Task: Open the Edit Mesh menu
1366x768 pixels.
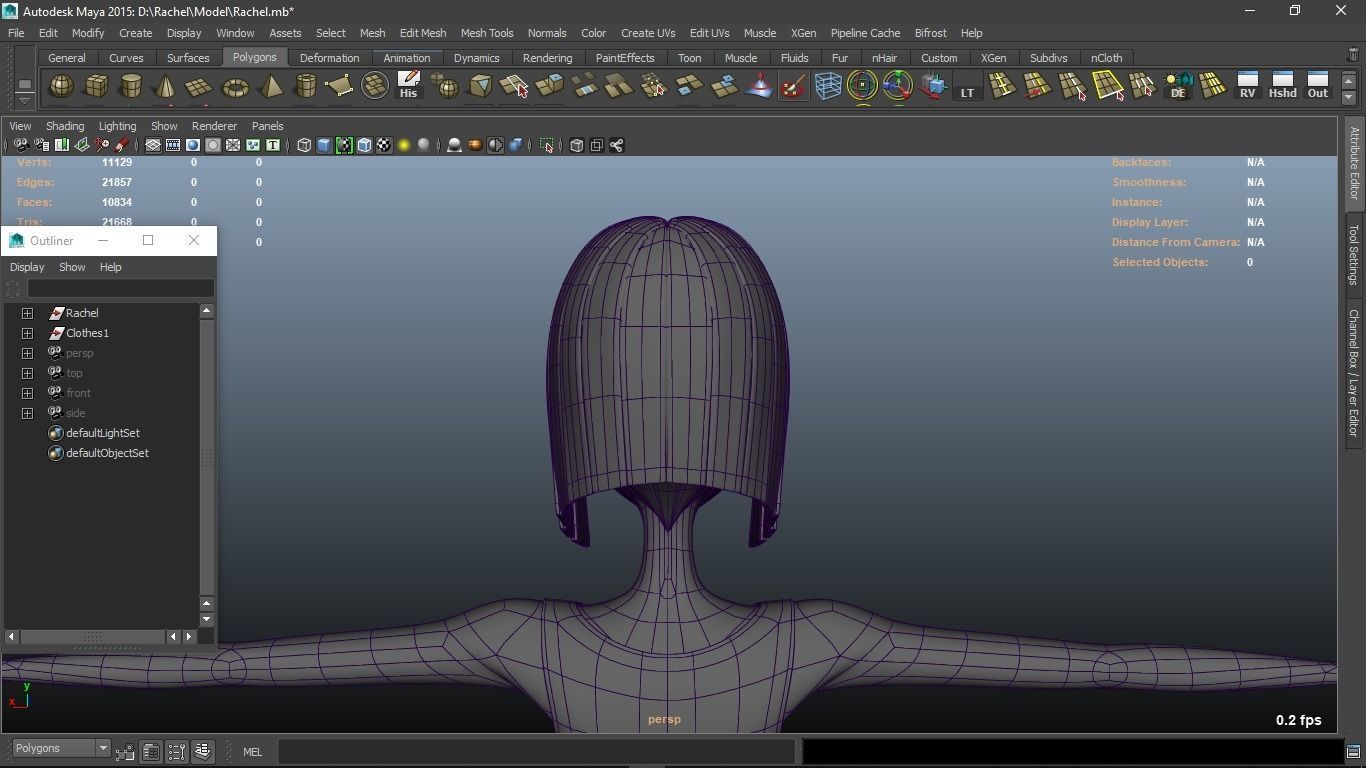Action: click(422, 33)
